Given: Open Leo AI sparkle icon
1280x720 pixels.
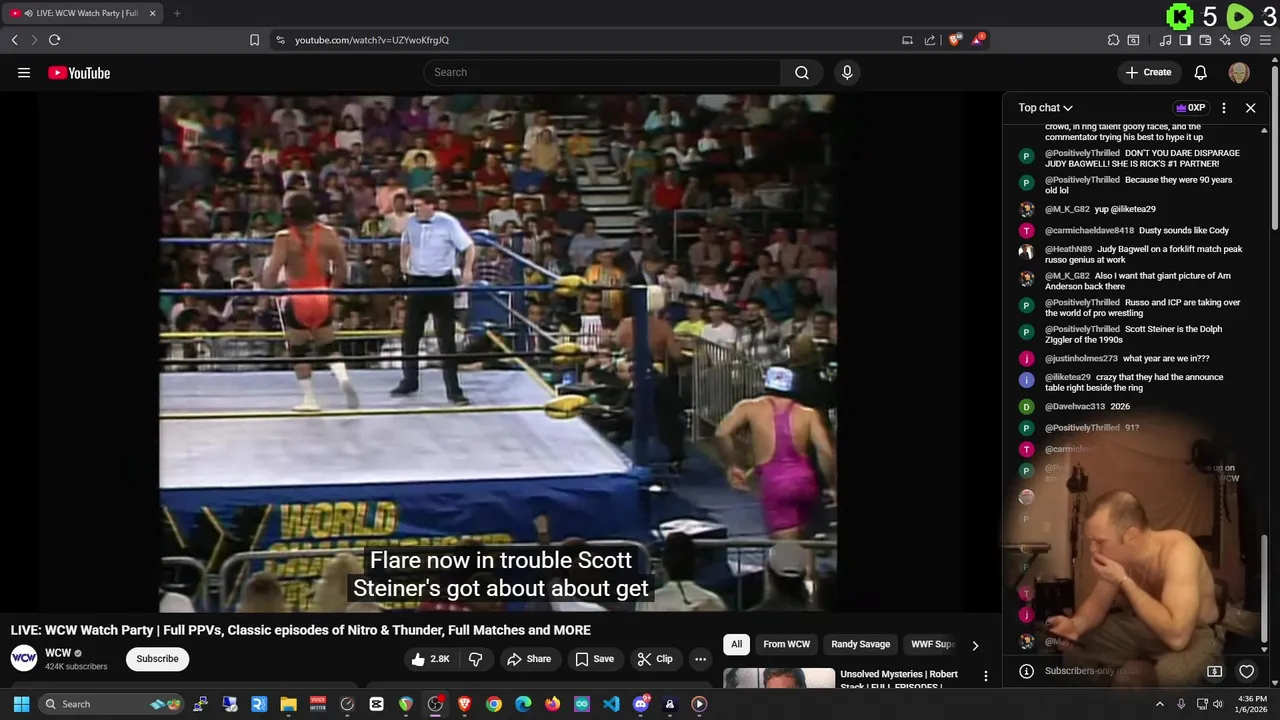Looking at the screenshot, I should pos(1225,40).
